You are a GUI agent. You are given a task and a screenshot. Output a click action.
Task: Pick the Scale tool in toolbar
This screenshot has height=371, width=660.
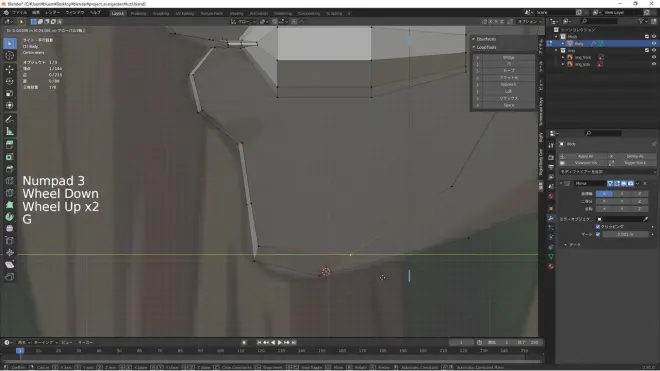click(10, 93)
